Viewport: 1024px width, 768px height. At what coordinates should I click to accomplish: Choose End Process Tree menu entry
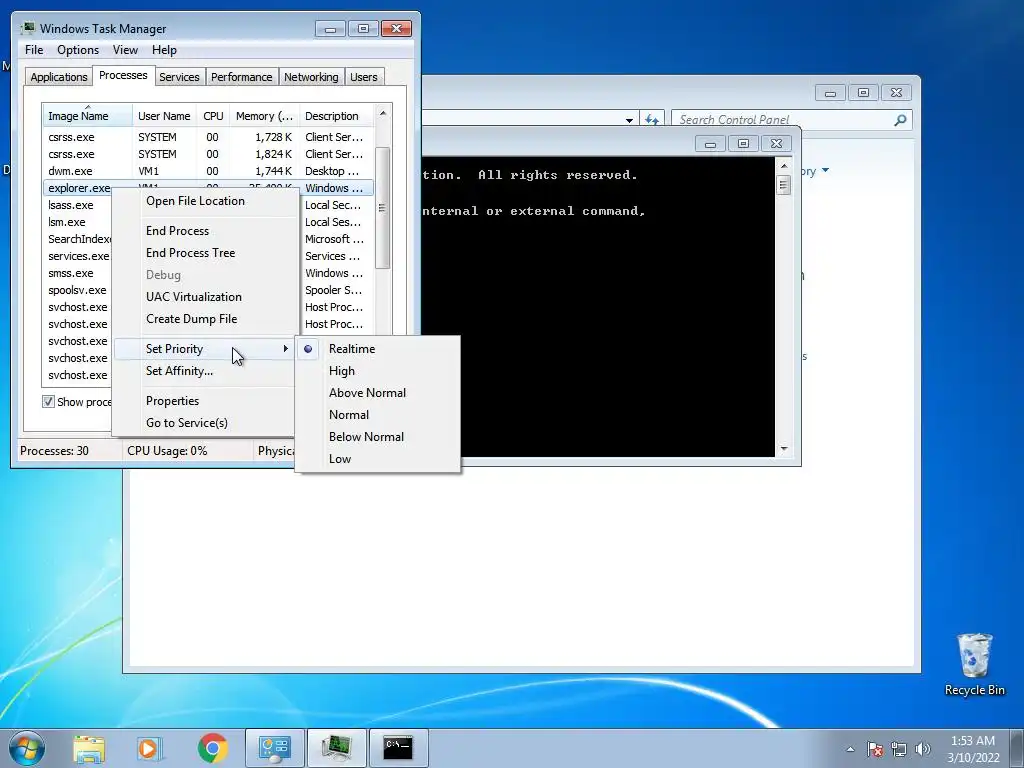[x=190, y=253]
